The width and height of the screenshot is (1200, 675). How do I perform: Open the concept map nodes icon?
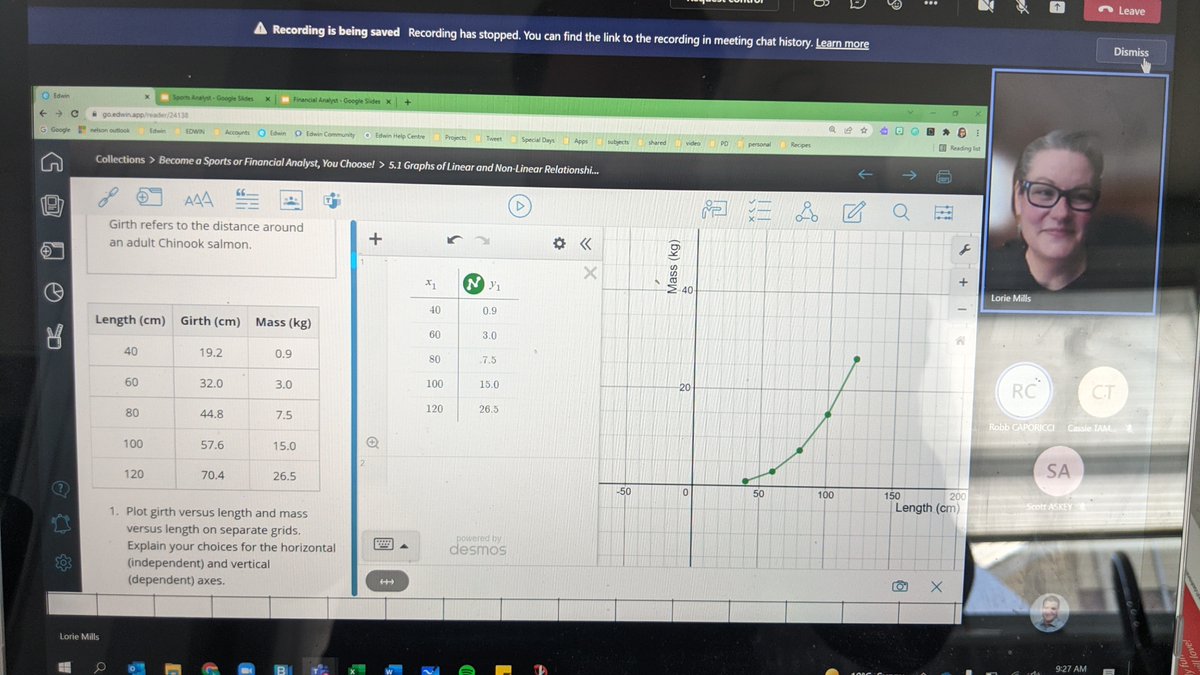[x=806, y=210]
